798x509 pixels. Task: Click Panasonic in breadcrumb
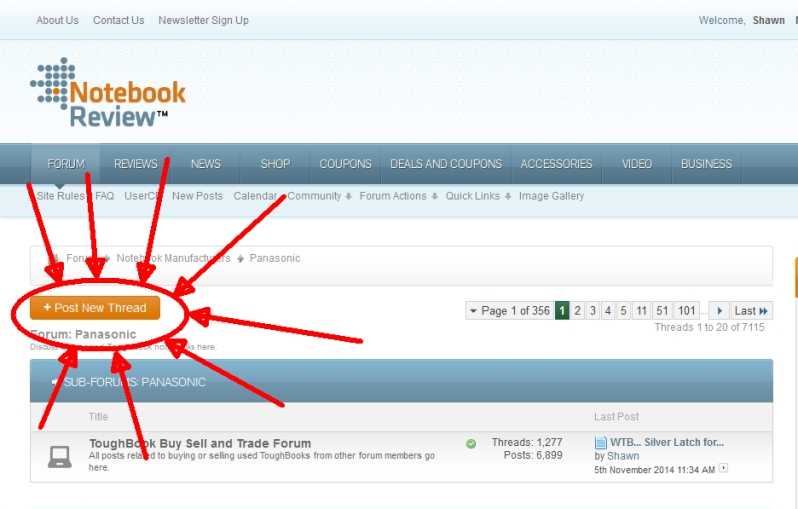275,258
